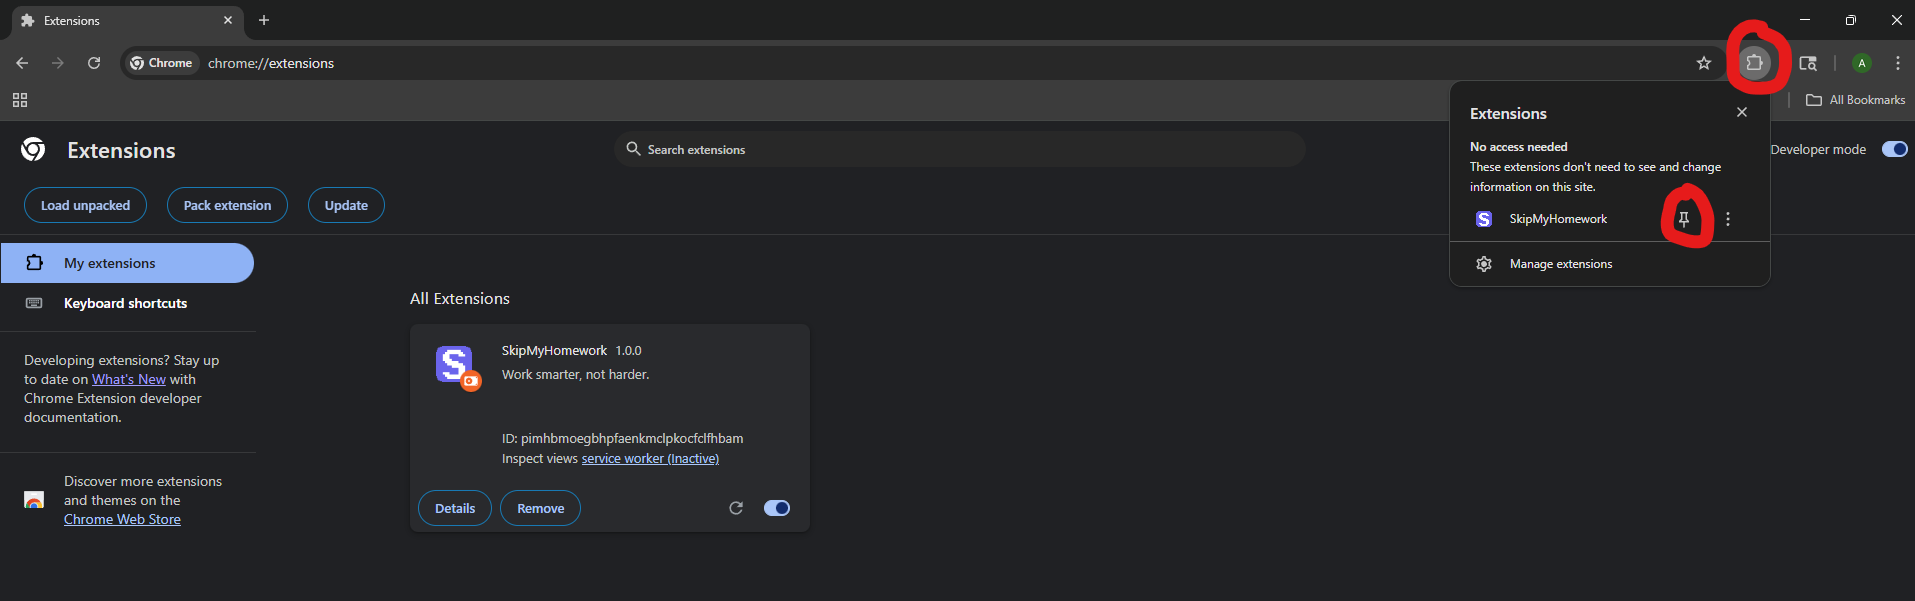This screenshot has width=1915, height=601.
Task: Close the Extensions popup
Action: point(1742,112)
